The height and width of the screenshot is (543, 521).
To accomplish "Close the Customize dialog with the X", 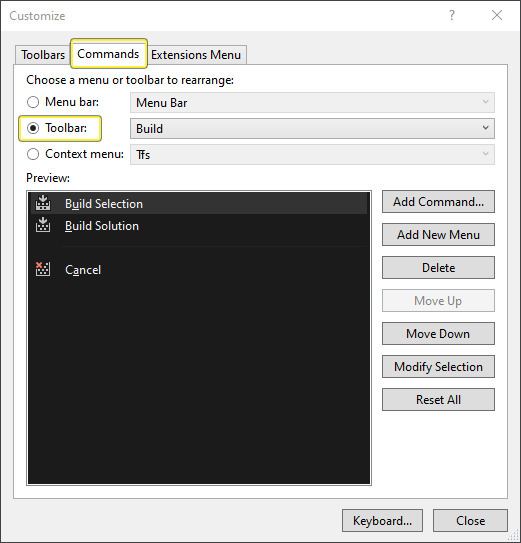I will point(497,15).
